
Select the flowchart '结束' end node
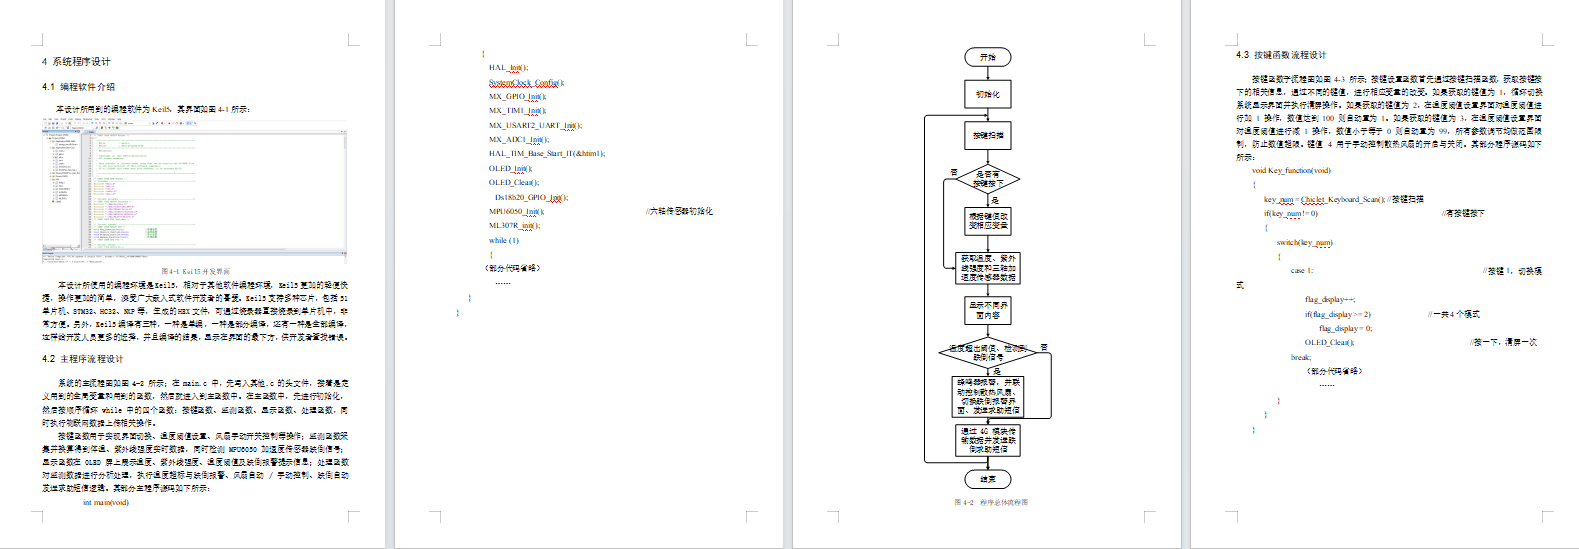pos(988,479)
